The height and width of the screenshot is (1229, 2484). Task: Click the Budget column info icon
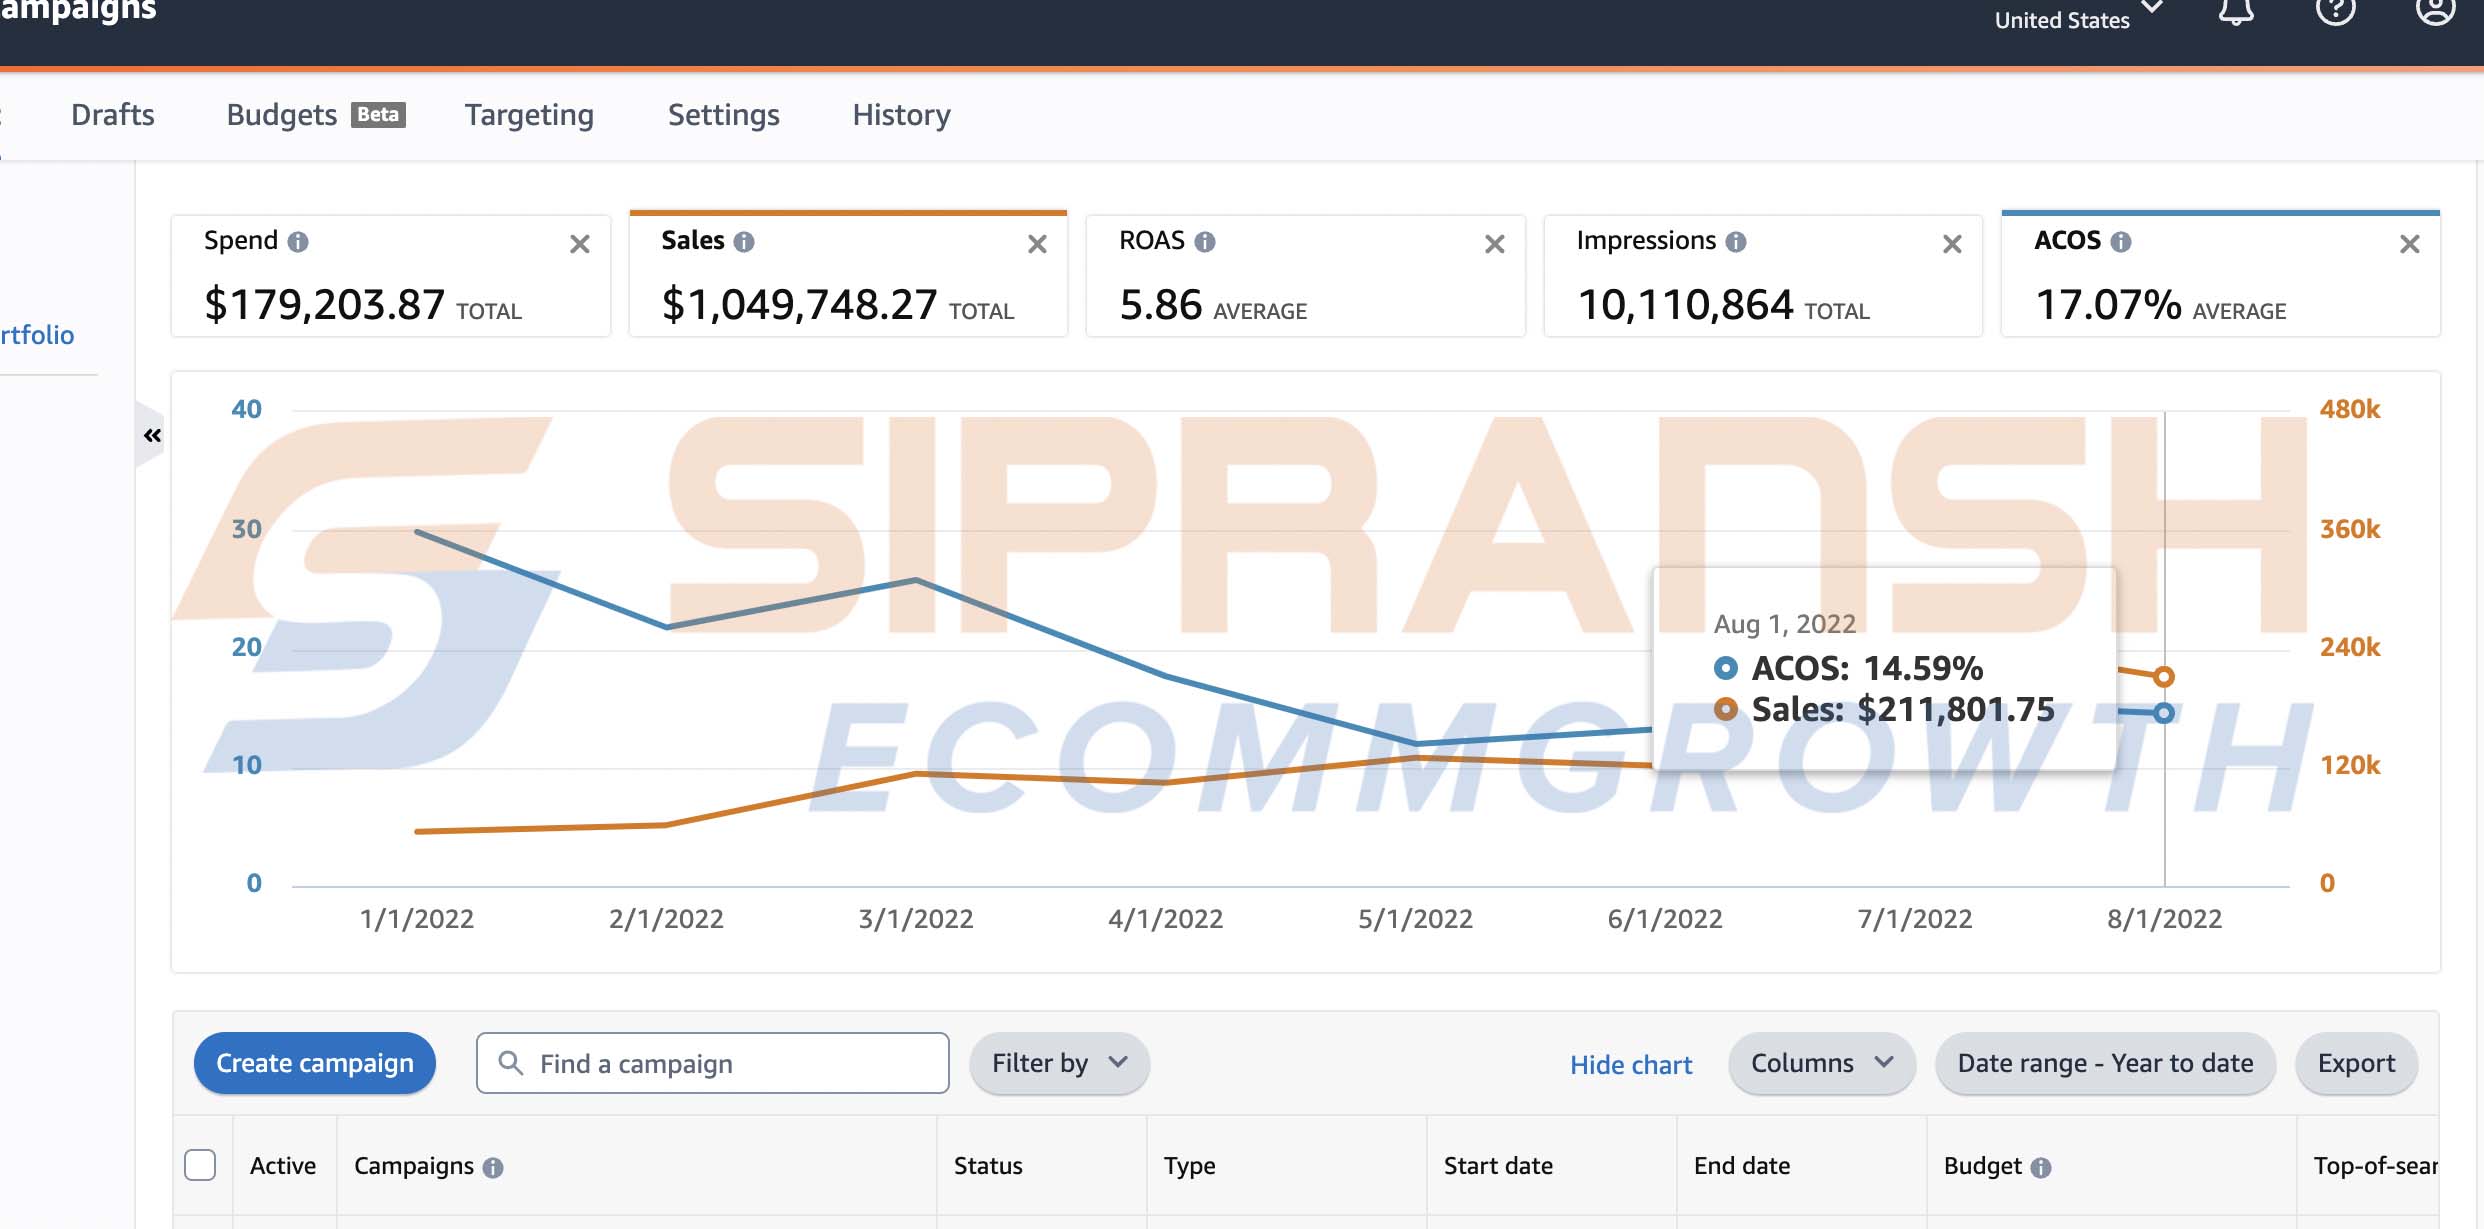pos(2041,1167)
